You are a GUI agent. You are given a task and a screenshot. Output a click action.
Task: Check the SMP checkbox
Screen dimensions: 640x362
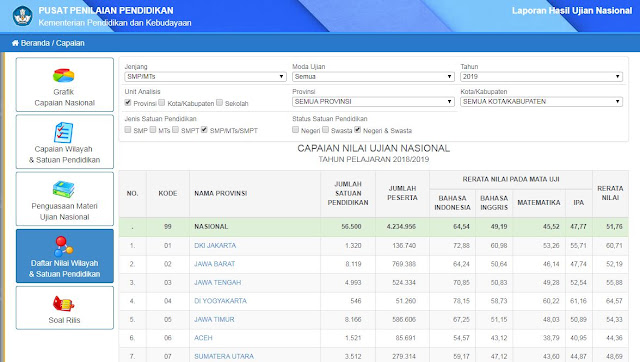(x=128, y=129)
